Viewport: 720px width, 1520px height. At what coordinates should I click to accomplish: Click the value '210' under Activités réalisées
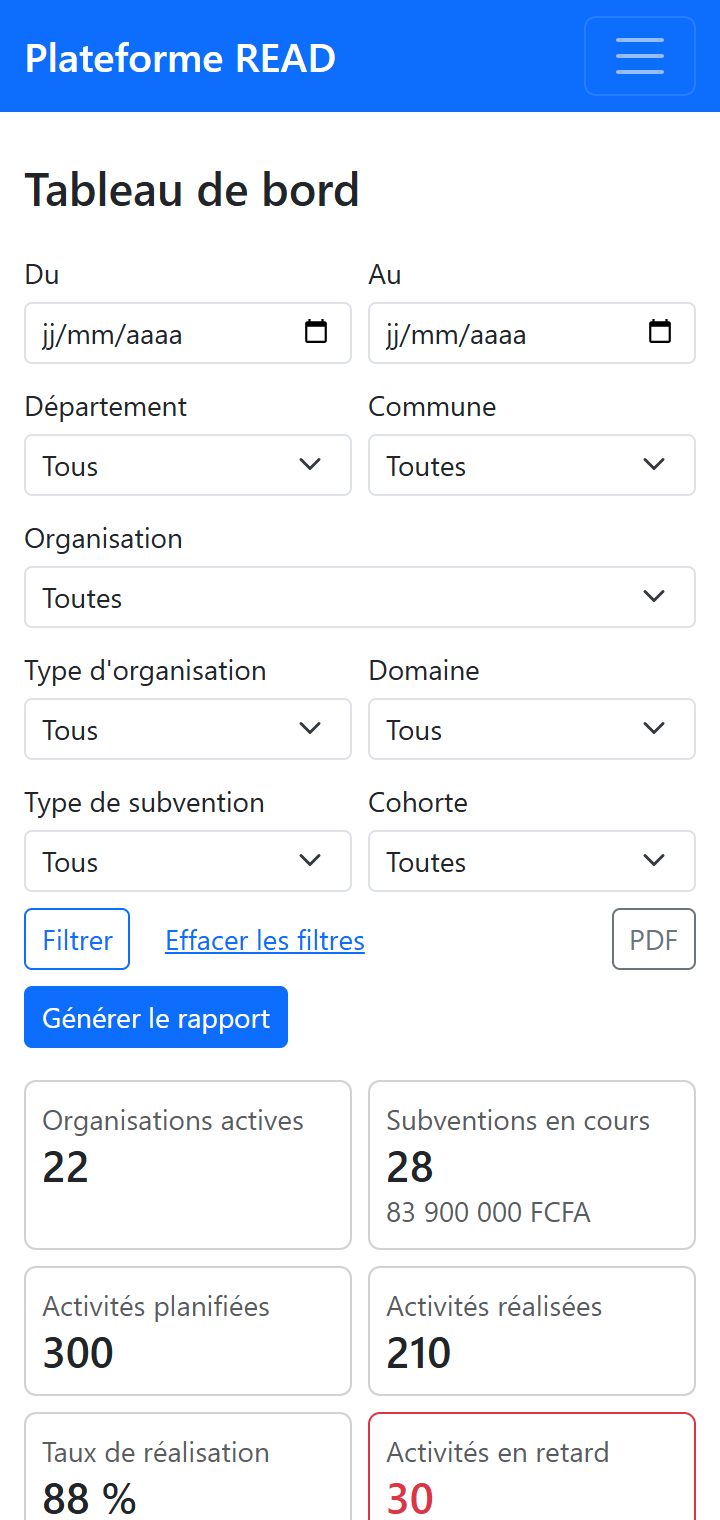[419, 1353]
